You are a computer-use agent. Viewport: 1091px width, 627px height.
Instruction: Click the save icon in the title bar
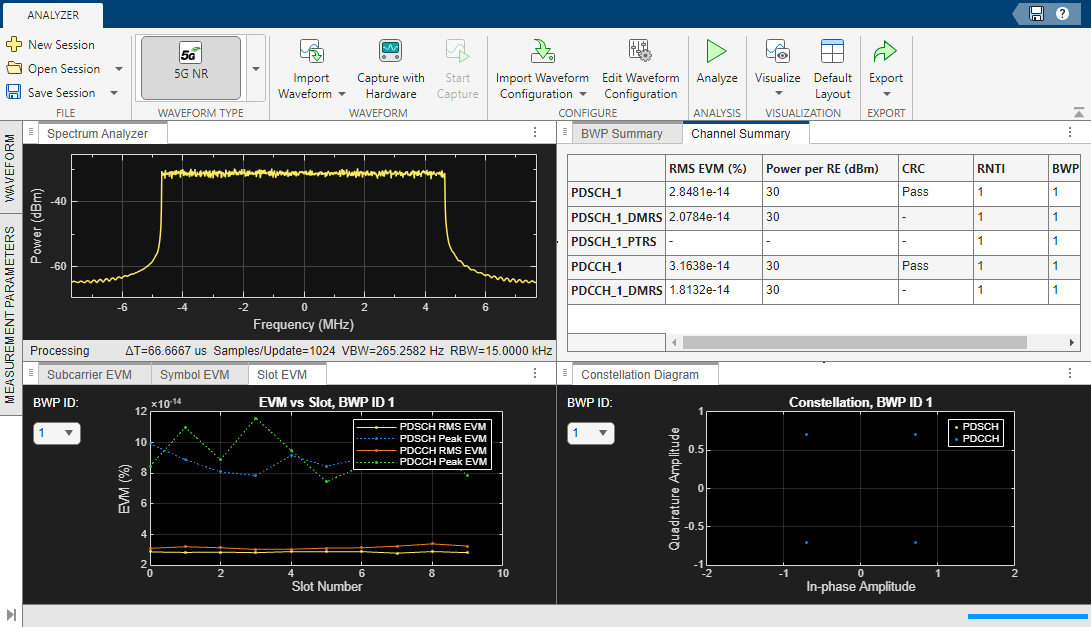pyautogui.click(x=1037, y=14)
